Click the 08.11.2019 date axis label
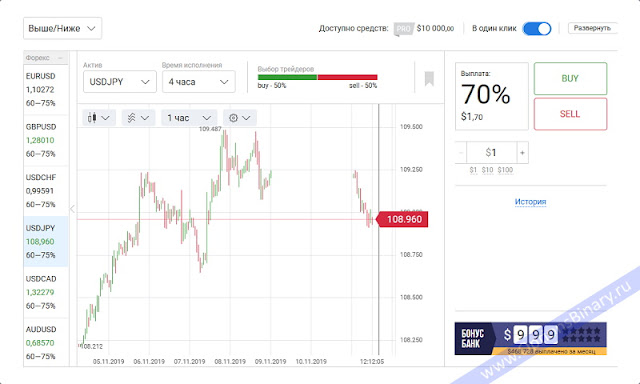The height and width of the screenshot is (384, 640). 230,362
